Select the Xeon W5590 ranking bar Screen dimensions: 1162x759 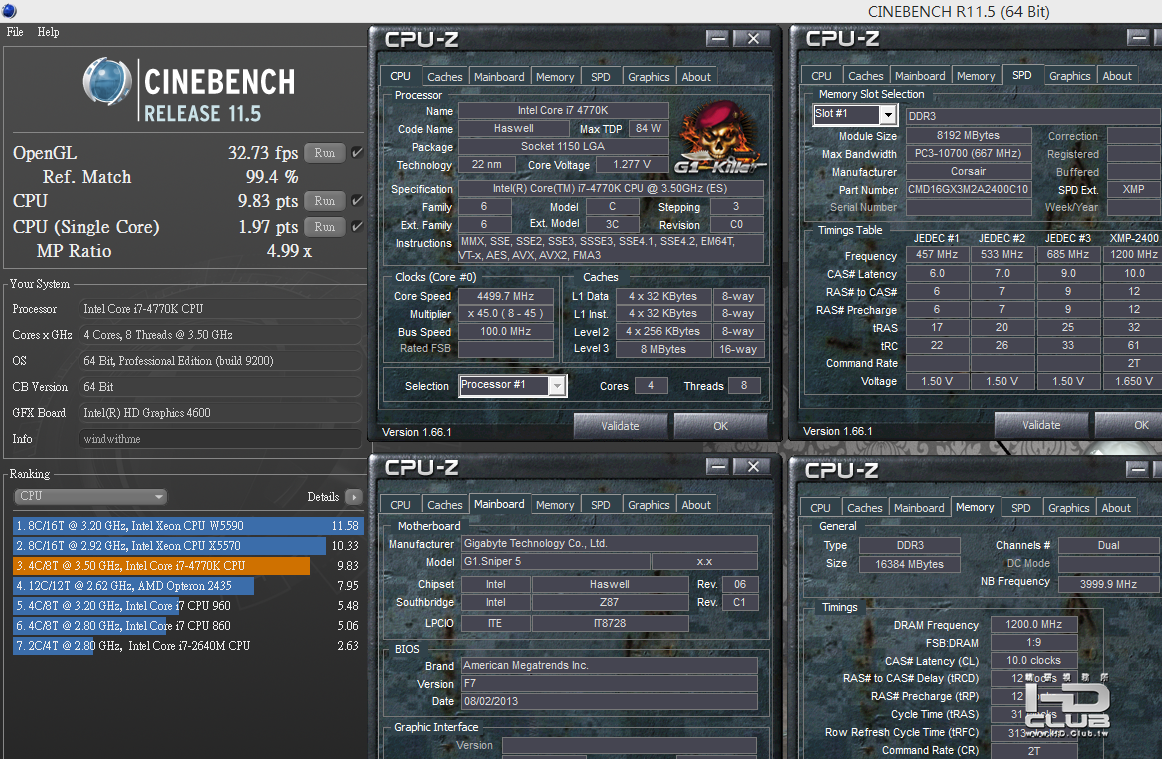[188, 526]
